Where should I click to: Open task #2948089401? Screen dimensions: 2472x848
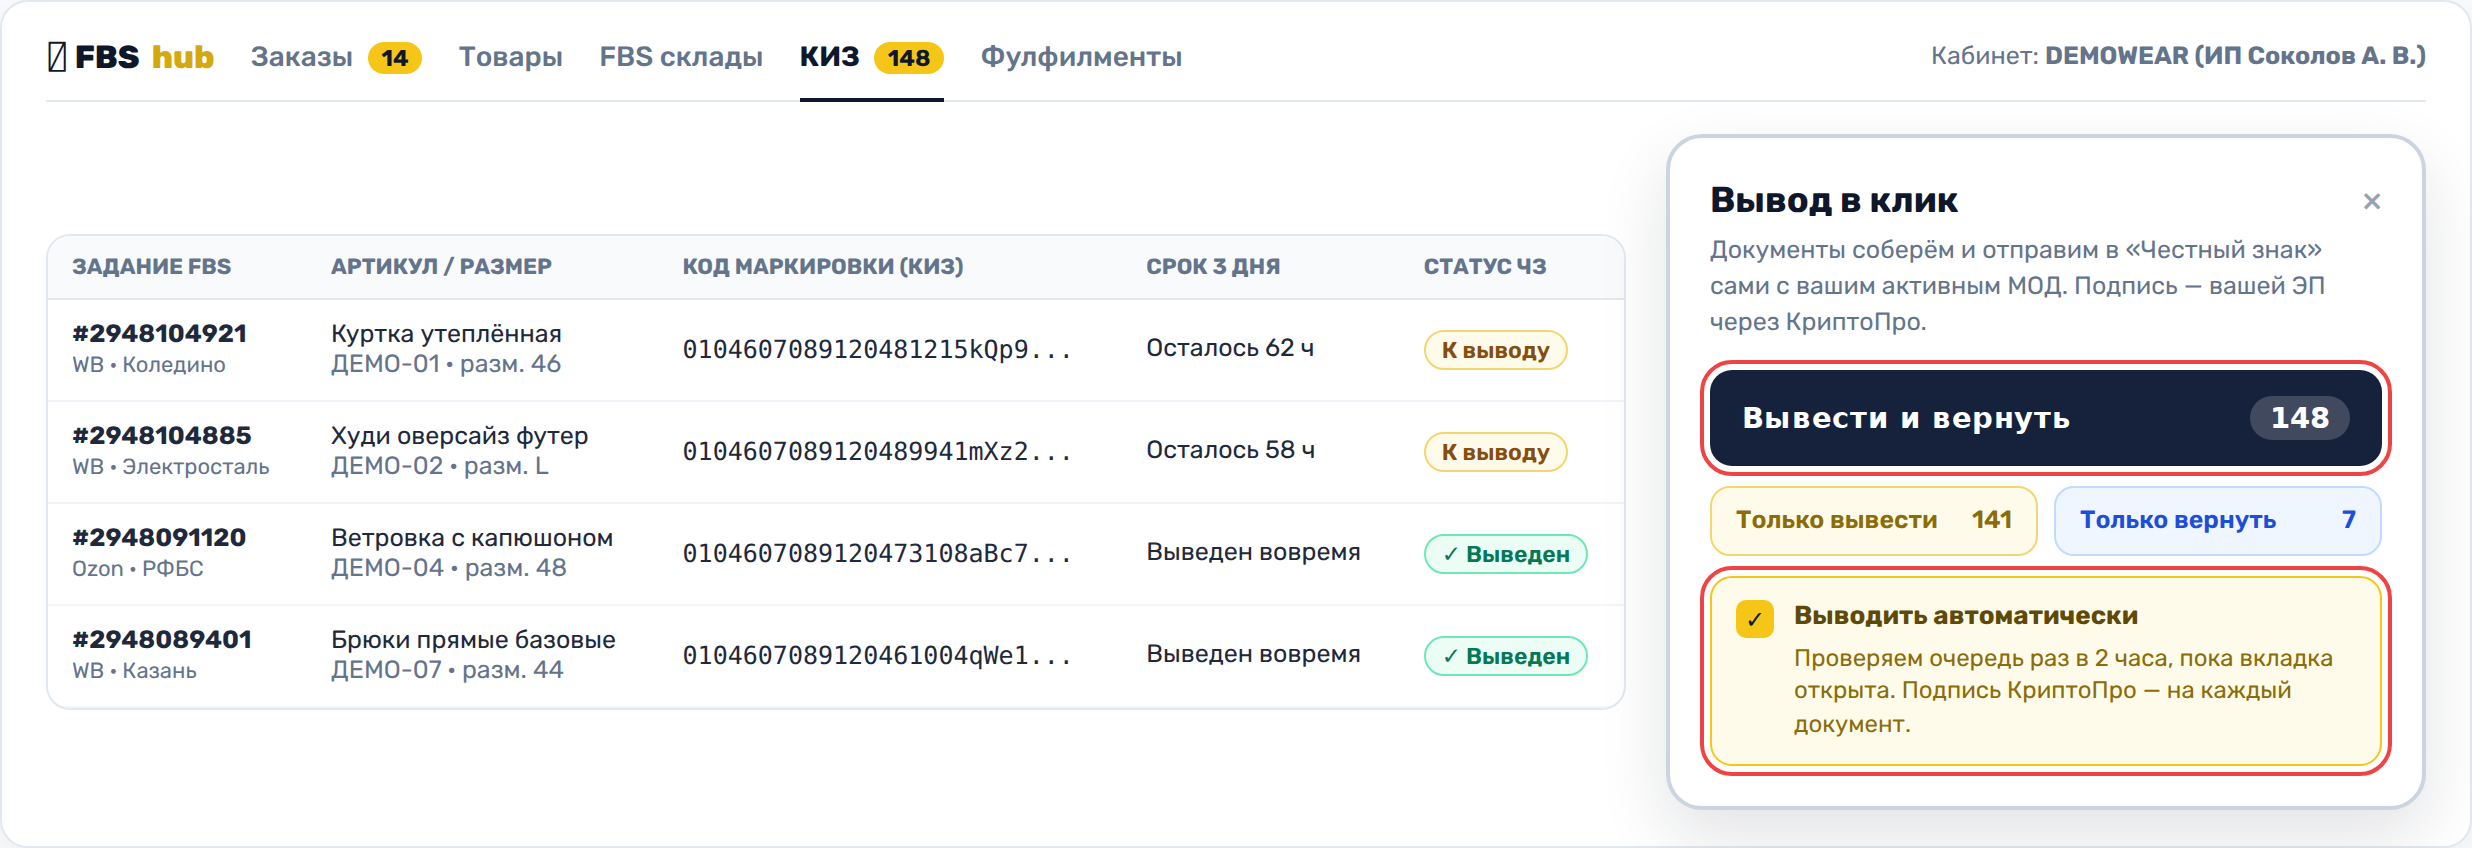point(162,640)
